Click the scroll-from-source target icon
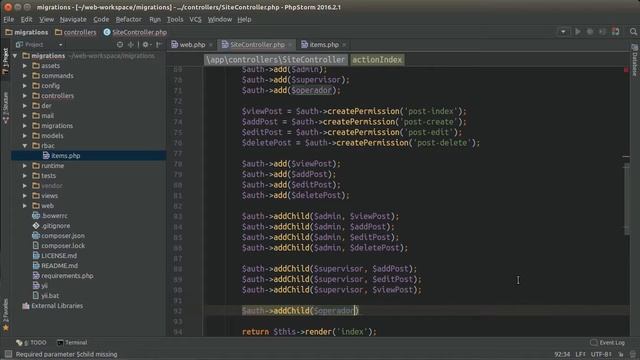This screenshot has height=360, width=640. pos(120,44)
